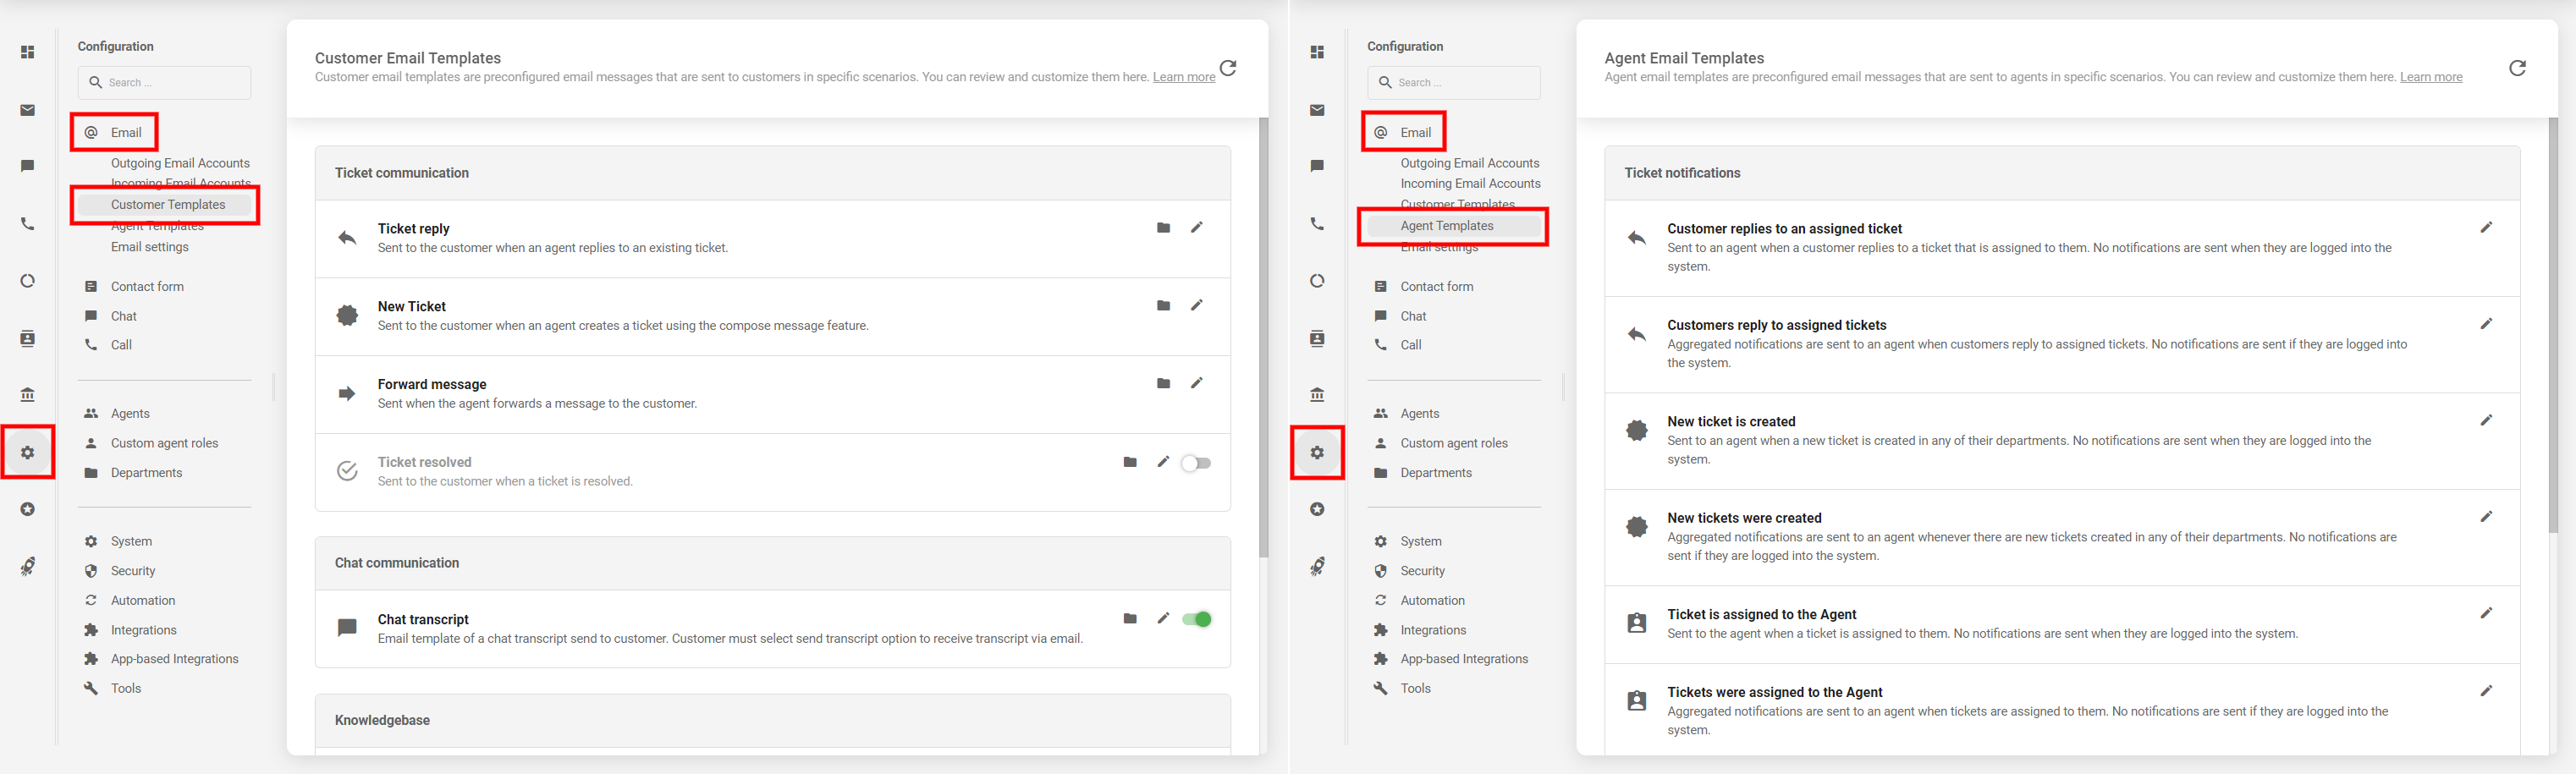Click Learn more in Agent Email Templates header
This screenshot has width=2576, height=774.
[2431, 76]
